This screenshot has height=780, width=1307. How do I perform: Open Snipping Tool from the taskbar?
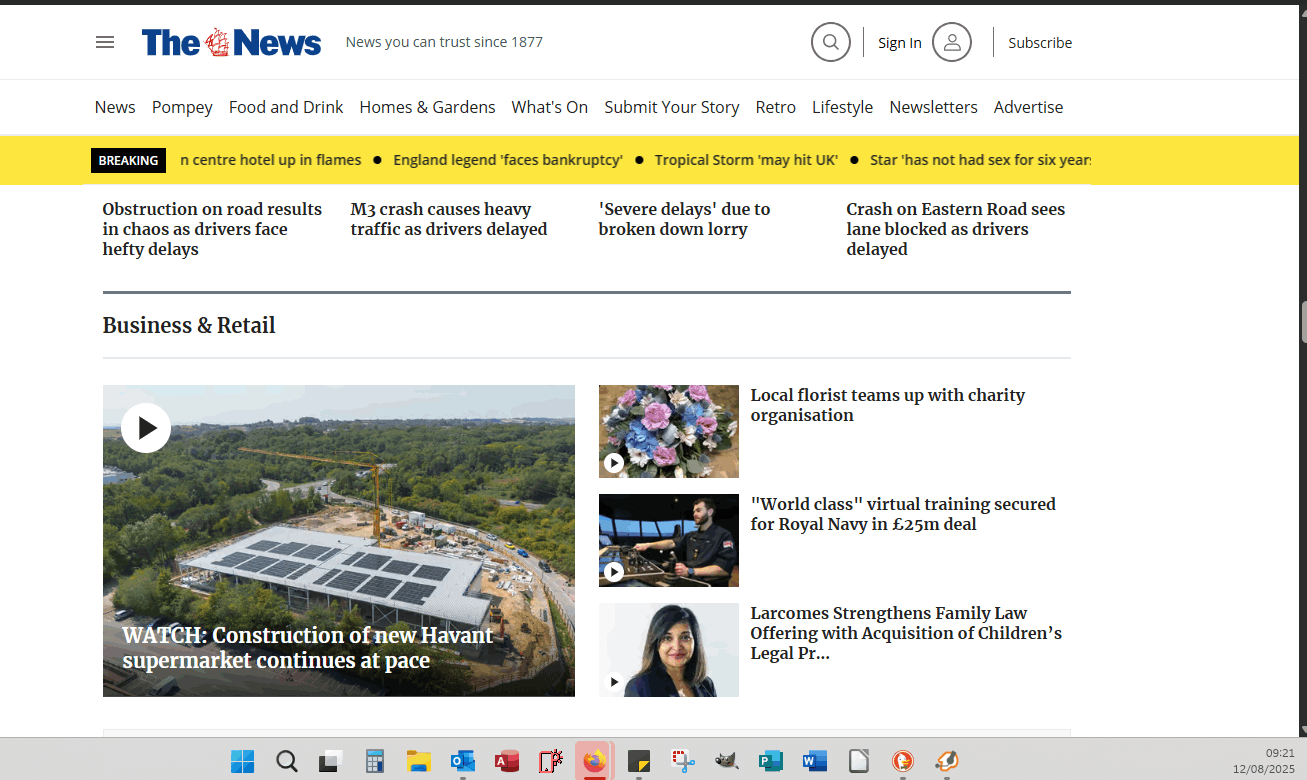point(683,761)
